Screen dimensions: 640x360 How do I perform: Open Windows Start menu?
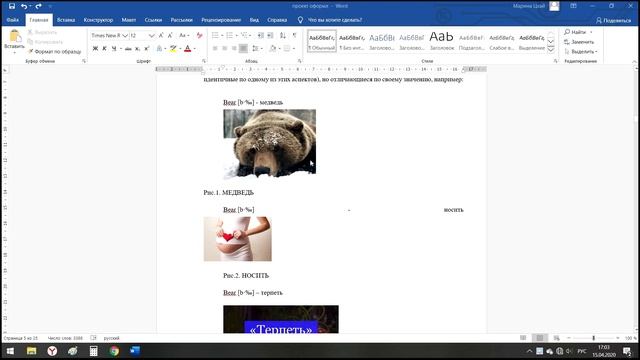(x=10, y=351)
